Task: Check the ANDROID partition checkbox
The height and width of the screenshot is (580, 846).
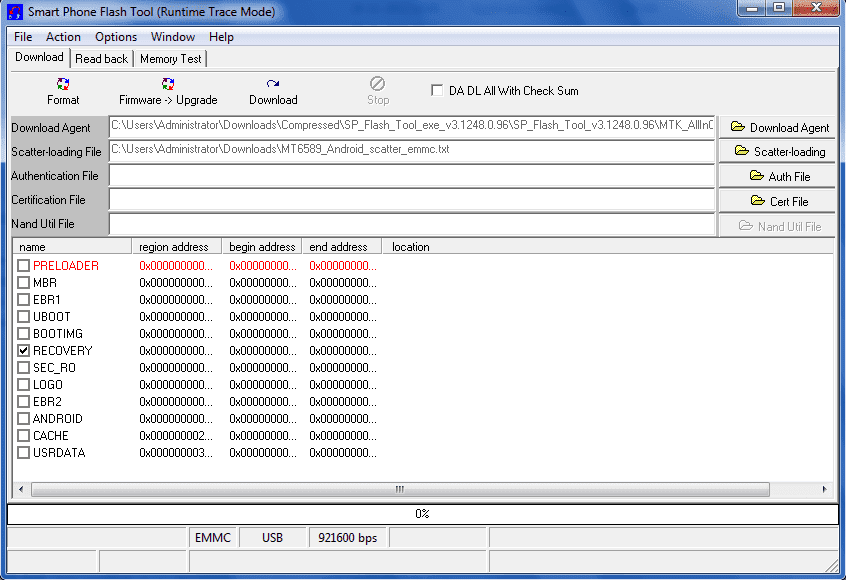Action: (23, 418)
